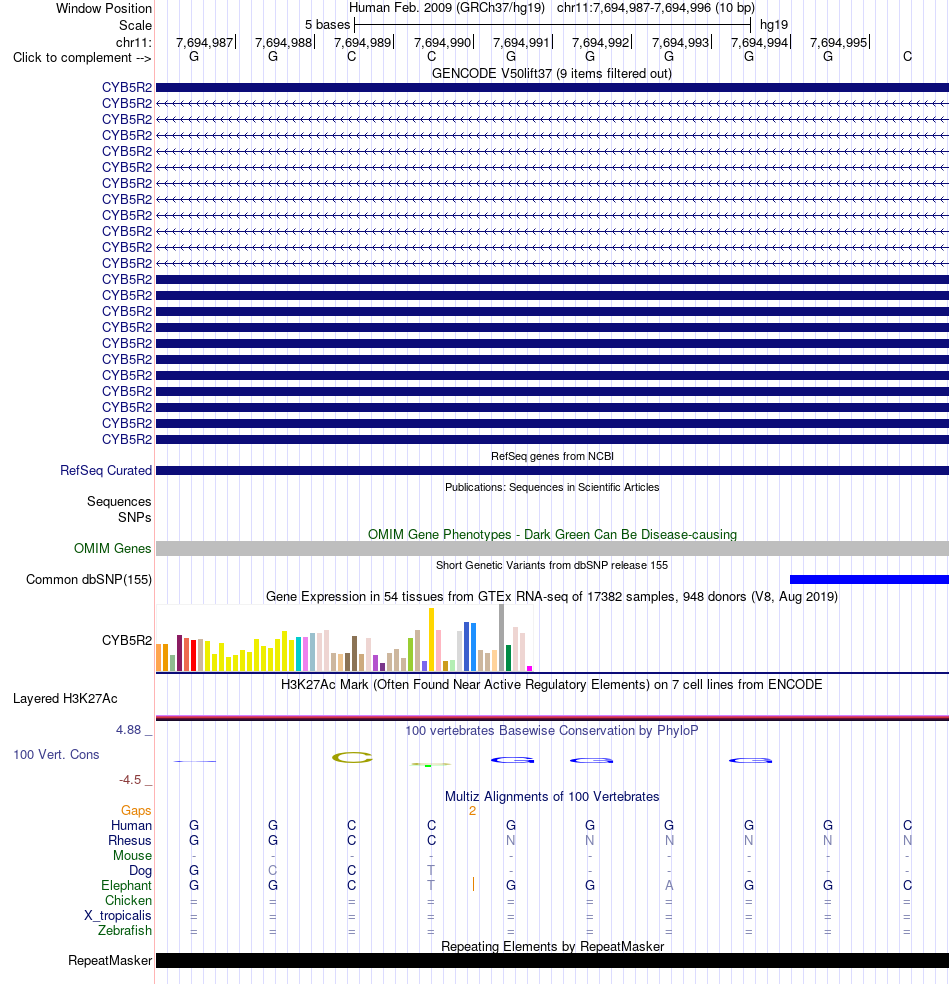950x984 pixels.
Task: Click the olive C logo in PhyloP track
Action: (352, 757)
